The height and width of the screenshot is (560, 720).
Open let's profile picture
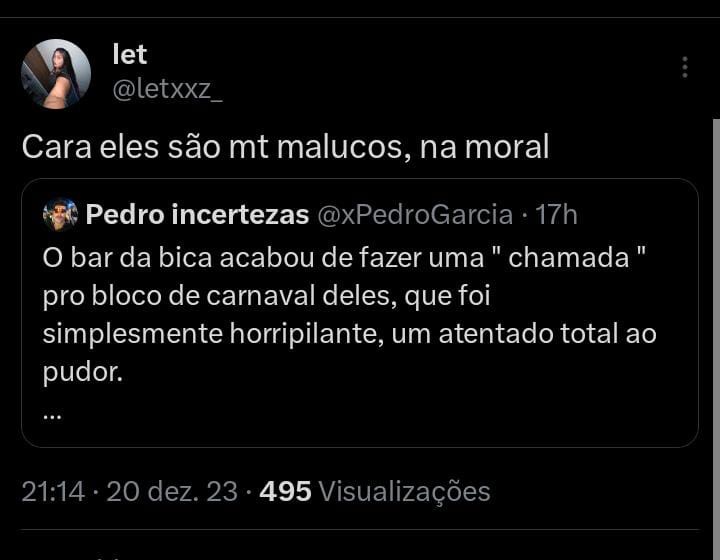pyautogui.click(x=56, y=74)
